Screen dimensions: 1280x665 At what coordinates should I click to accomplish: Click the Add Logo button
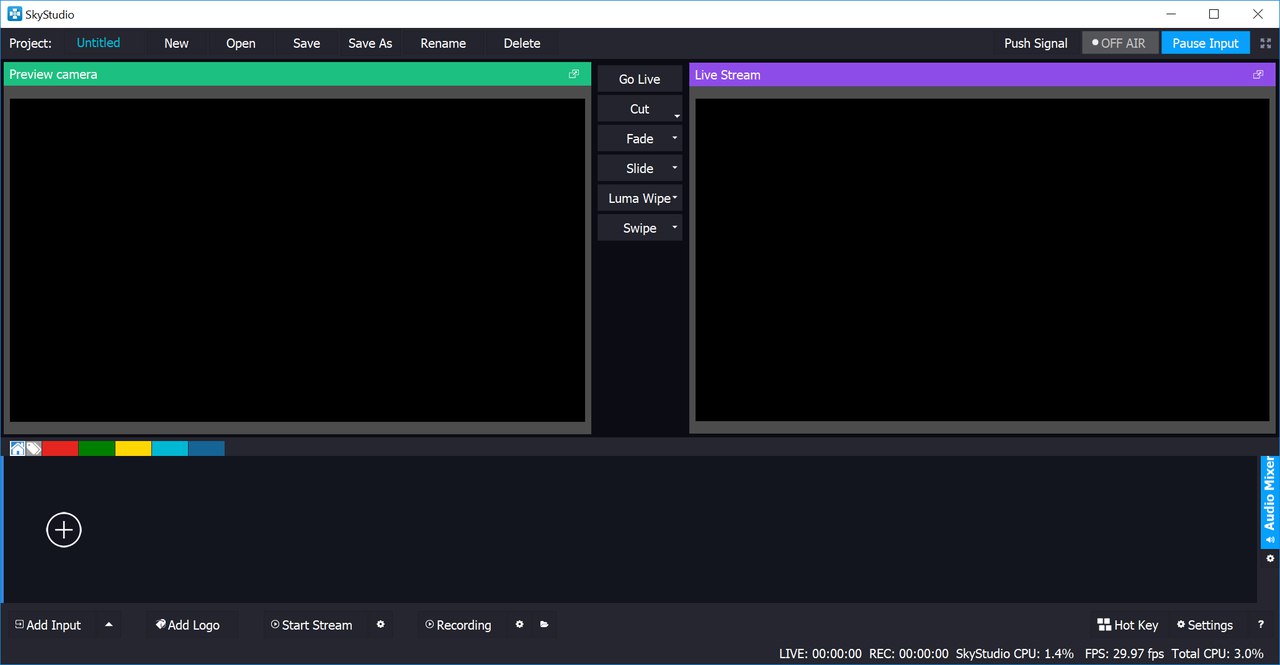pos(188,625)
